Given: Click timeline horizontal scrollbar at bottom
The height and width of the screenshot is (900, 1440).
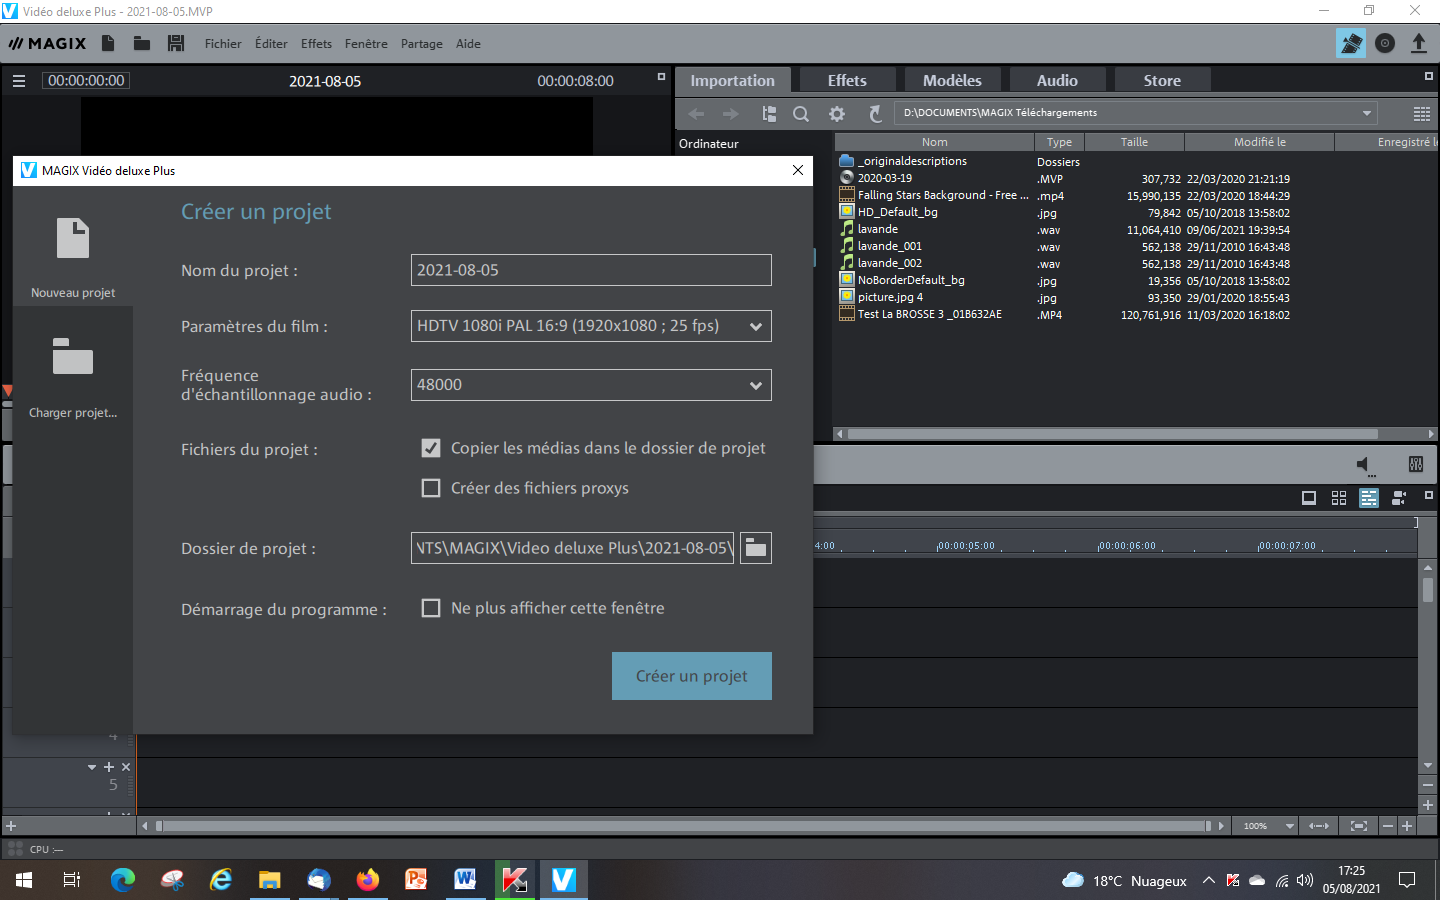Looking at the screenshot, I should point(683,826).
